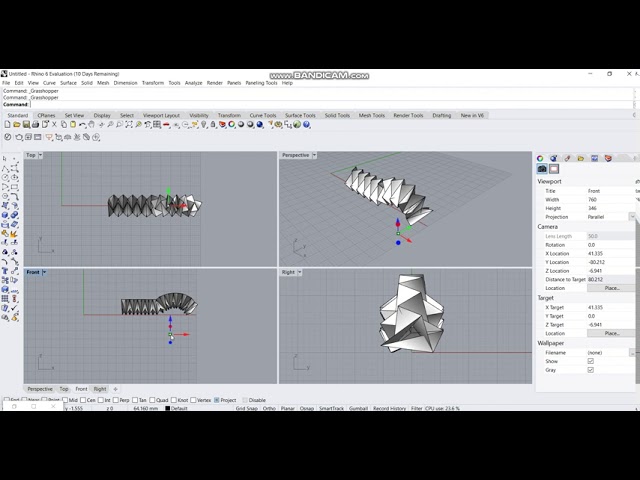This screenshot has width=640, height=480.
Task: Click the four-viewport layout icon
Action: coord(157,124)
